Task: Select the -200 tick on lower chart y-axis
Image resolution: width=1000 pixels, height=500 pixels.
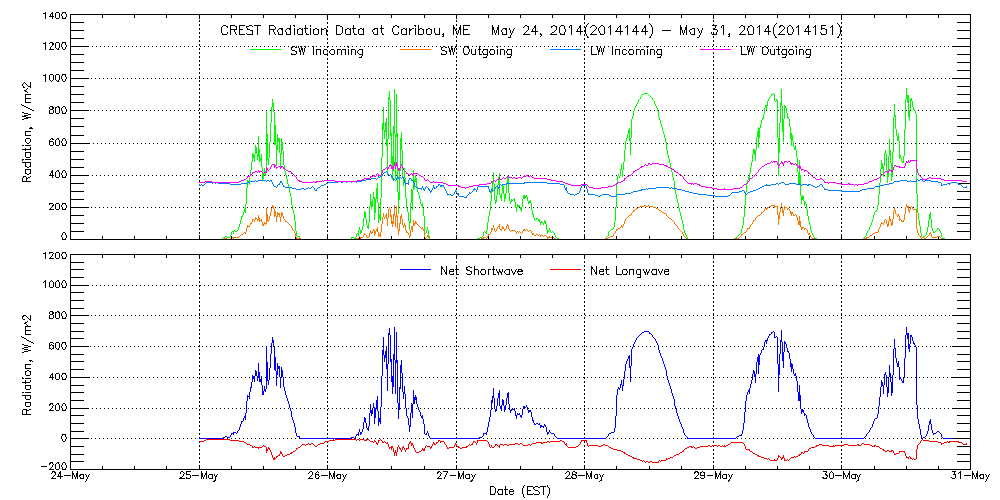Action: coord(53,467)
